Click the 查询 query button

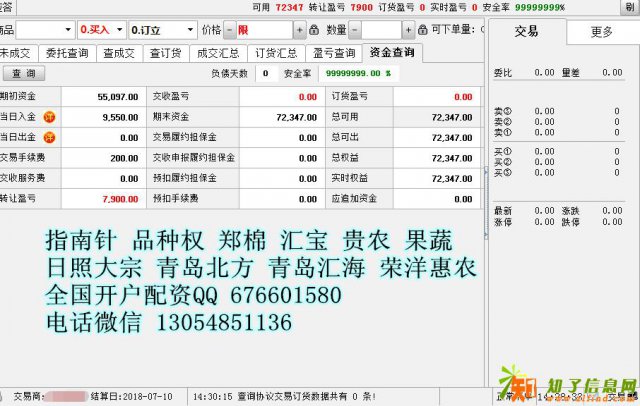22,73
